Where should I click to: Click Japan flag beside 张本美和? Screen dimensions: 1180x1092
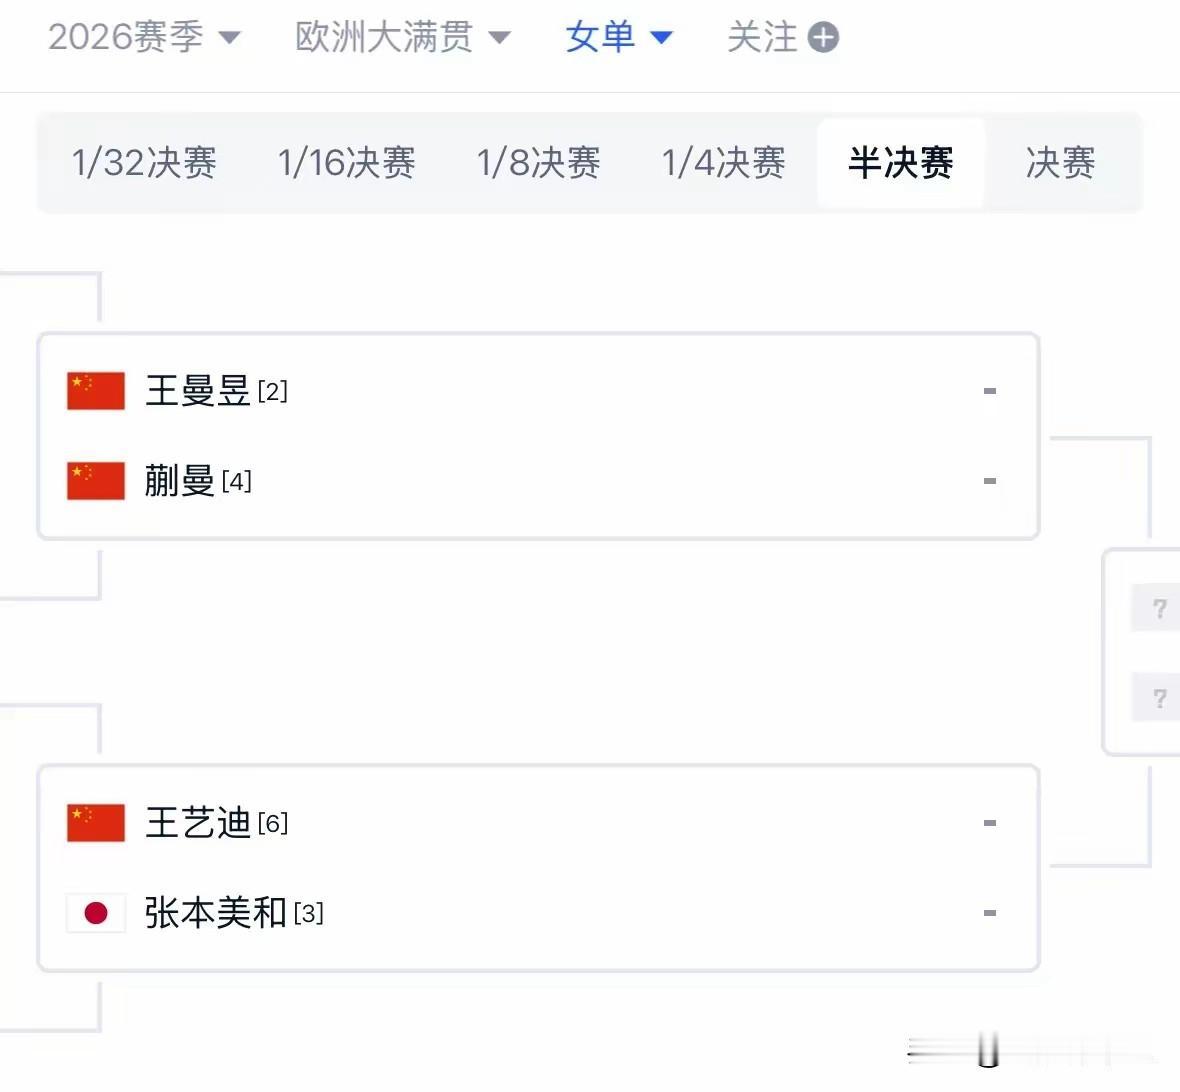click(x=96, y=913)
